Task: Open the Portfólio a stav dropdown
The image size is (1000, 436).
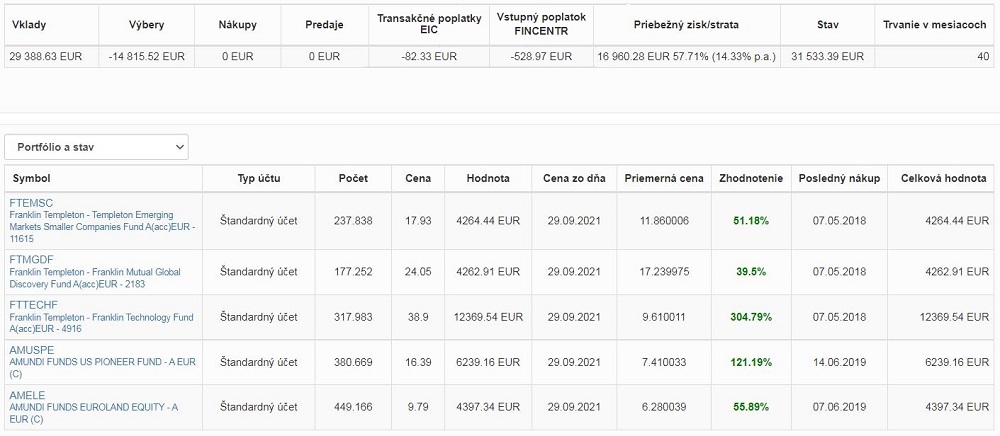Action: pyautogui.click(x=96, y=147)
